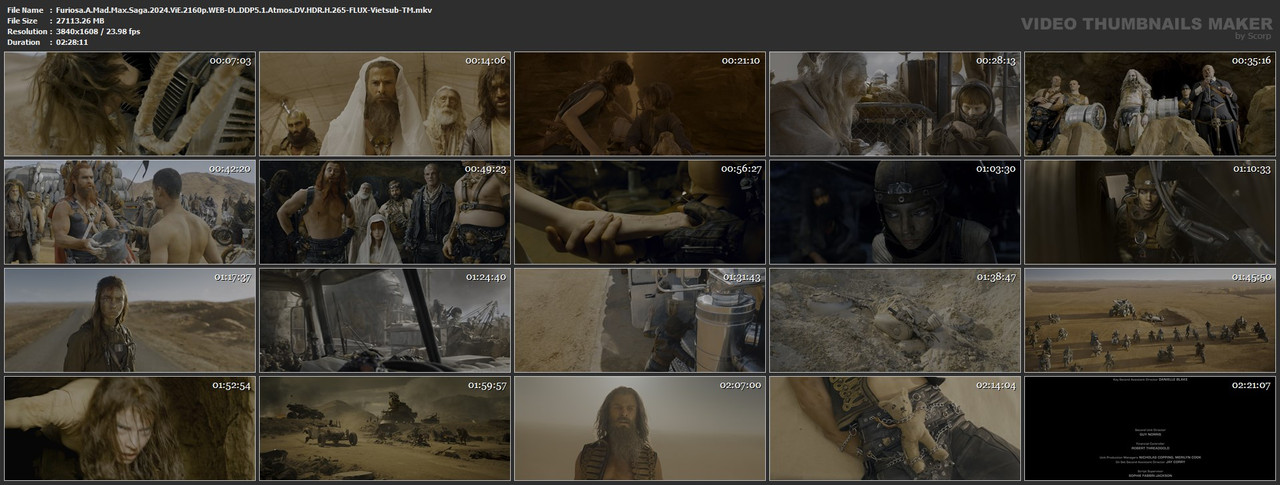Click the frame at 01:24:40
The width and height of the screenshot is (1280, 485).
(385, 320)
